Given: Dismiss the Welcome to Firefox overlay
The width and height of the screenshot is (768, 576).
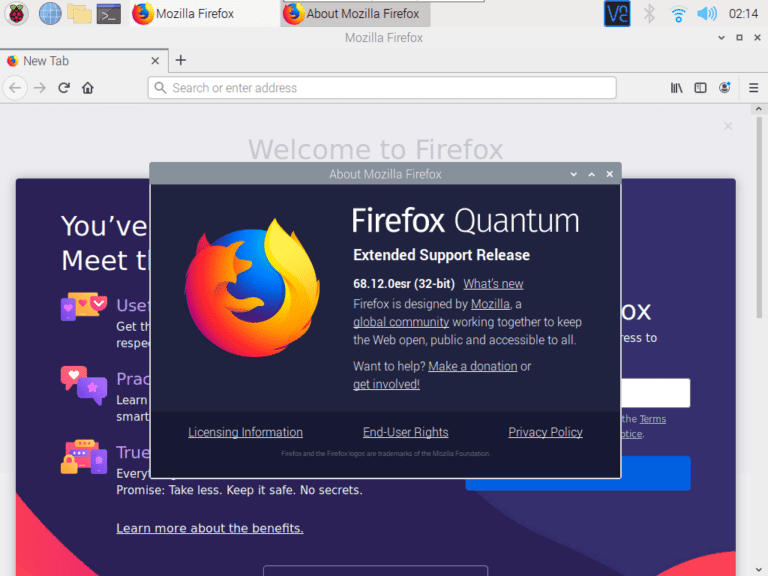Looking at the screenshot, I should (x=728, y=126).
